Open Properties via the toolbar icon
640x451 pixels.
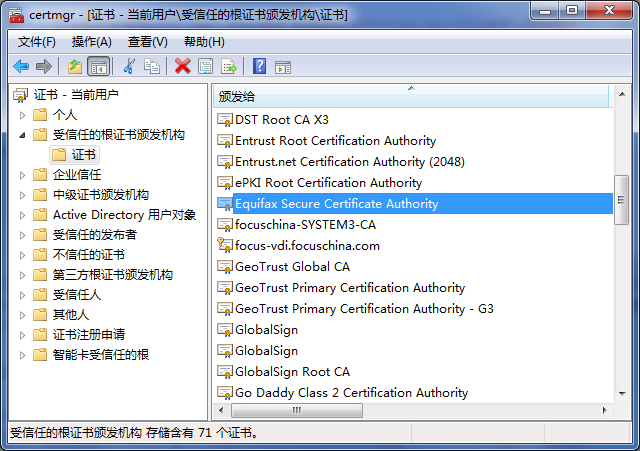205,66
